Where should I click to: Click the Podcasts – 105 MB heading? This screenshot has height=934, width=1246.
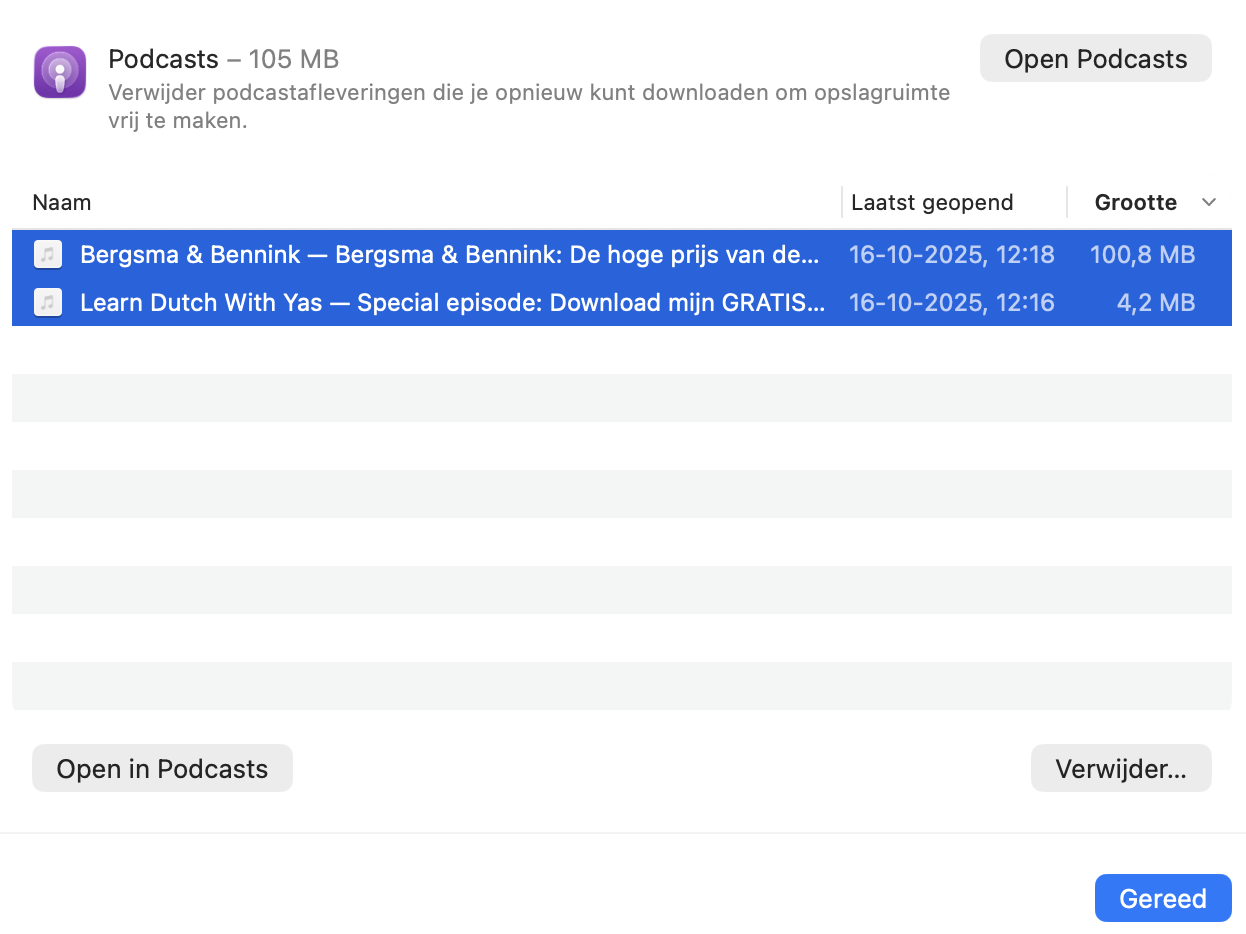click(x=223, y=59)
